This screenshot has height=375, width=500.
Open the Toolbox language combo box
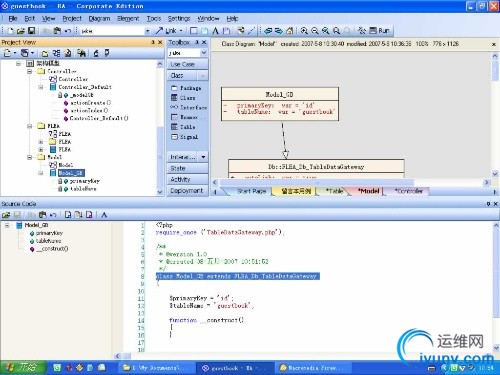point(187,53)
